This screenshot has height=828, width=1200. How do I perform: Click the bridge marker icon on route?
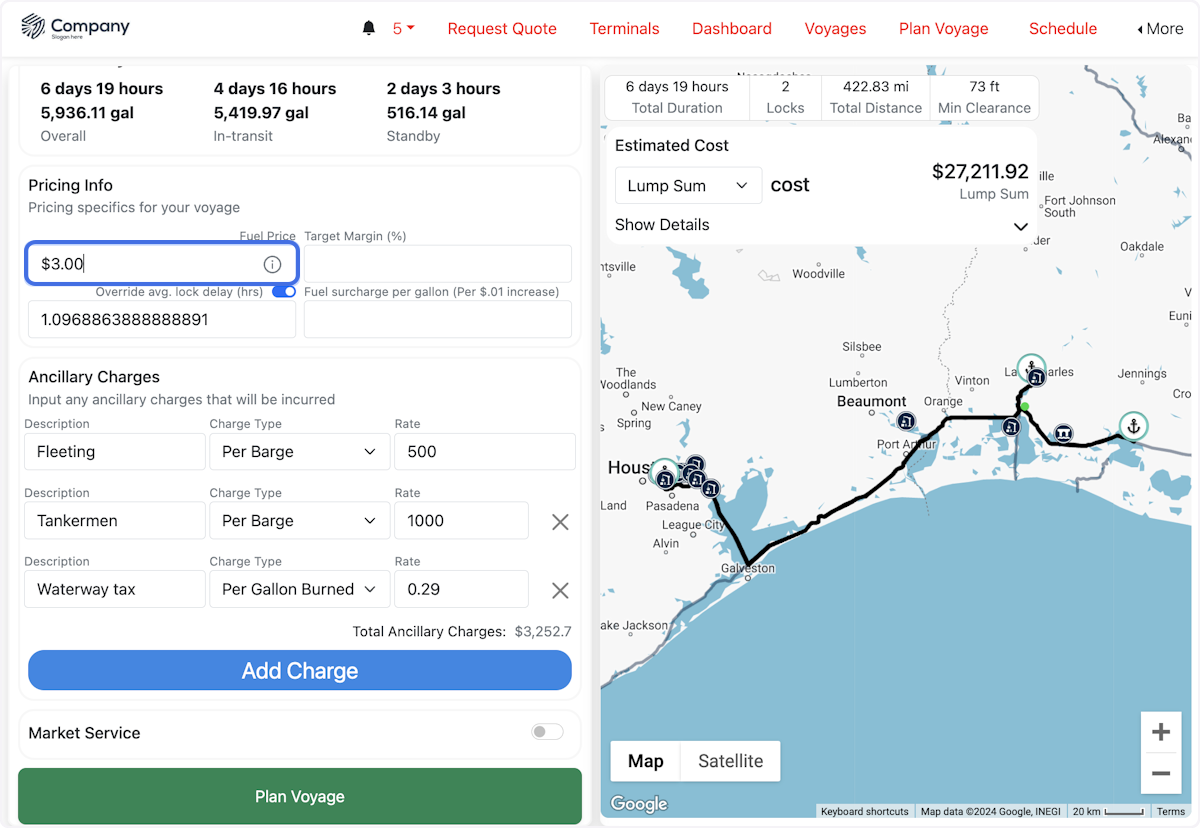(1064, 432)
